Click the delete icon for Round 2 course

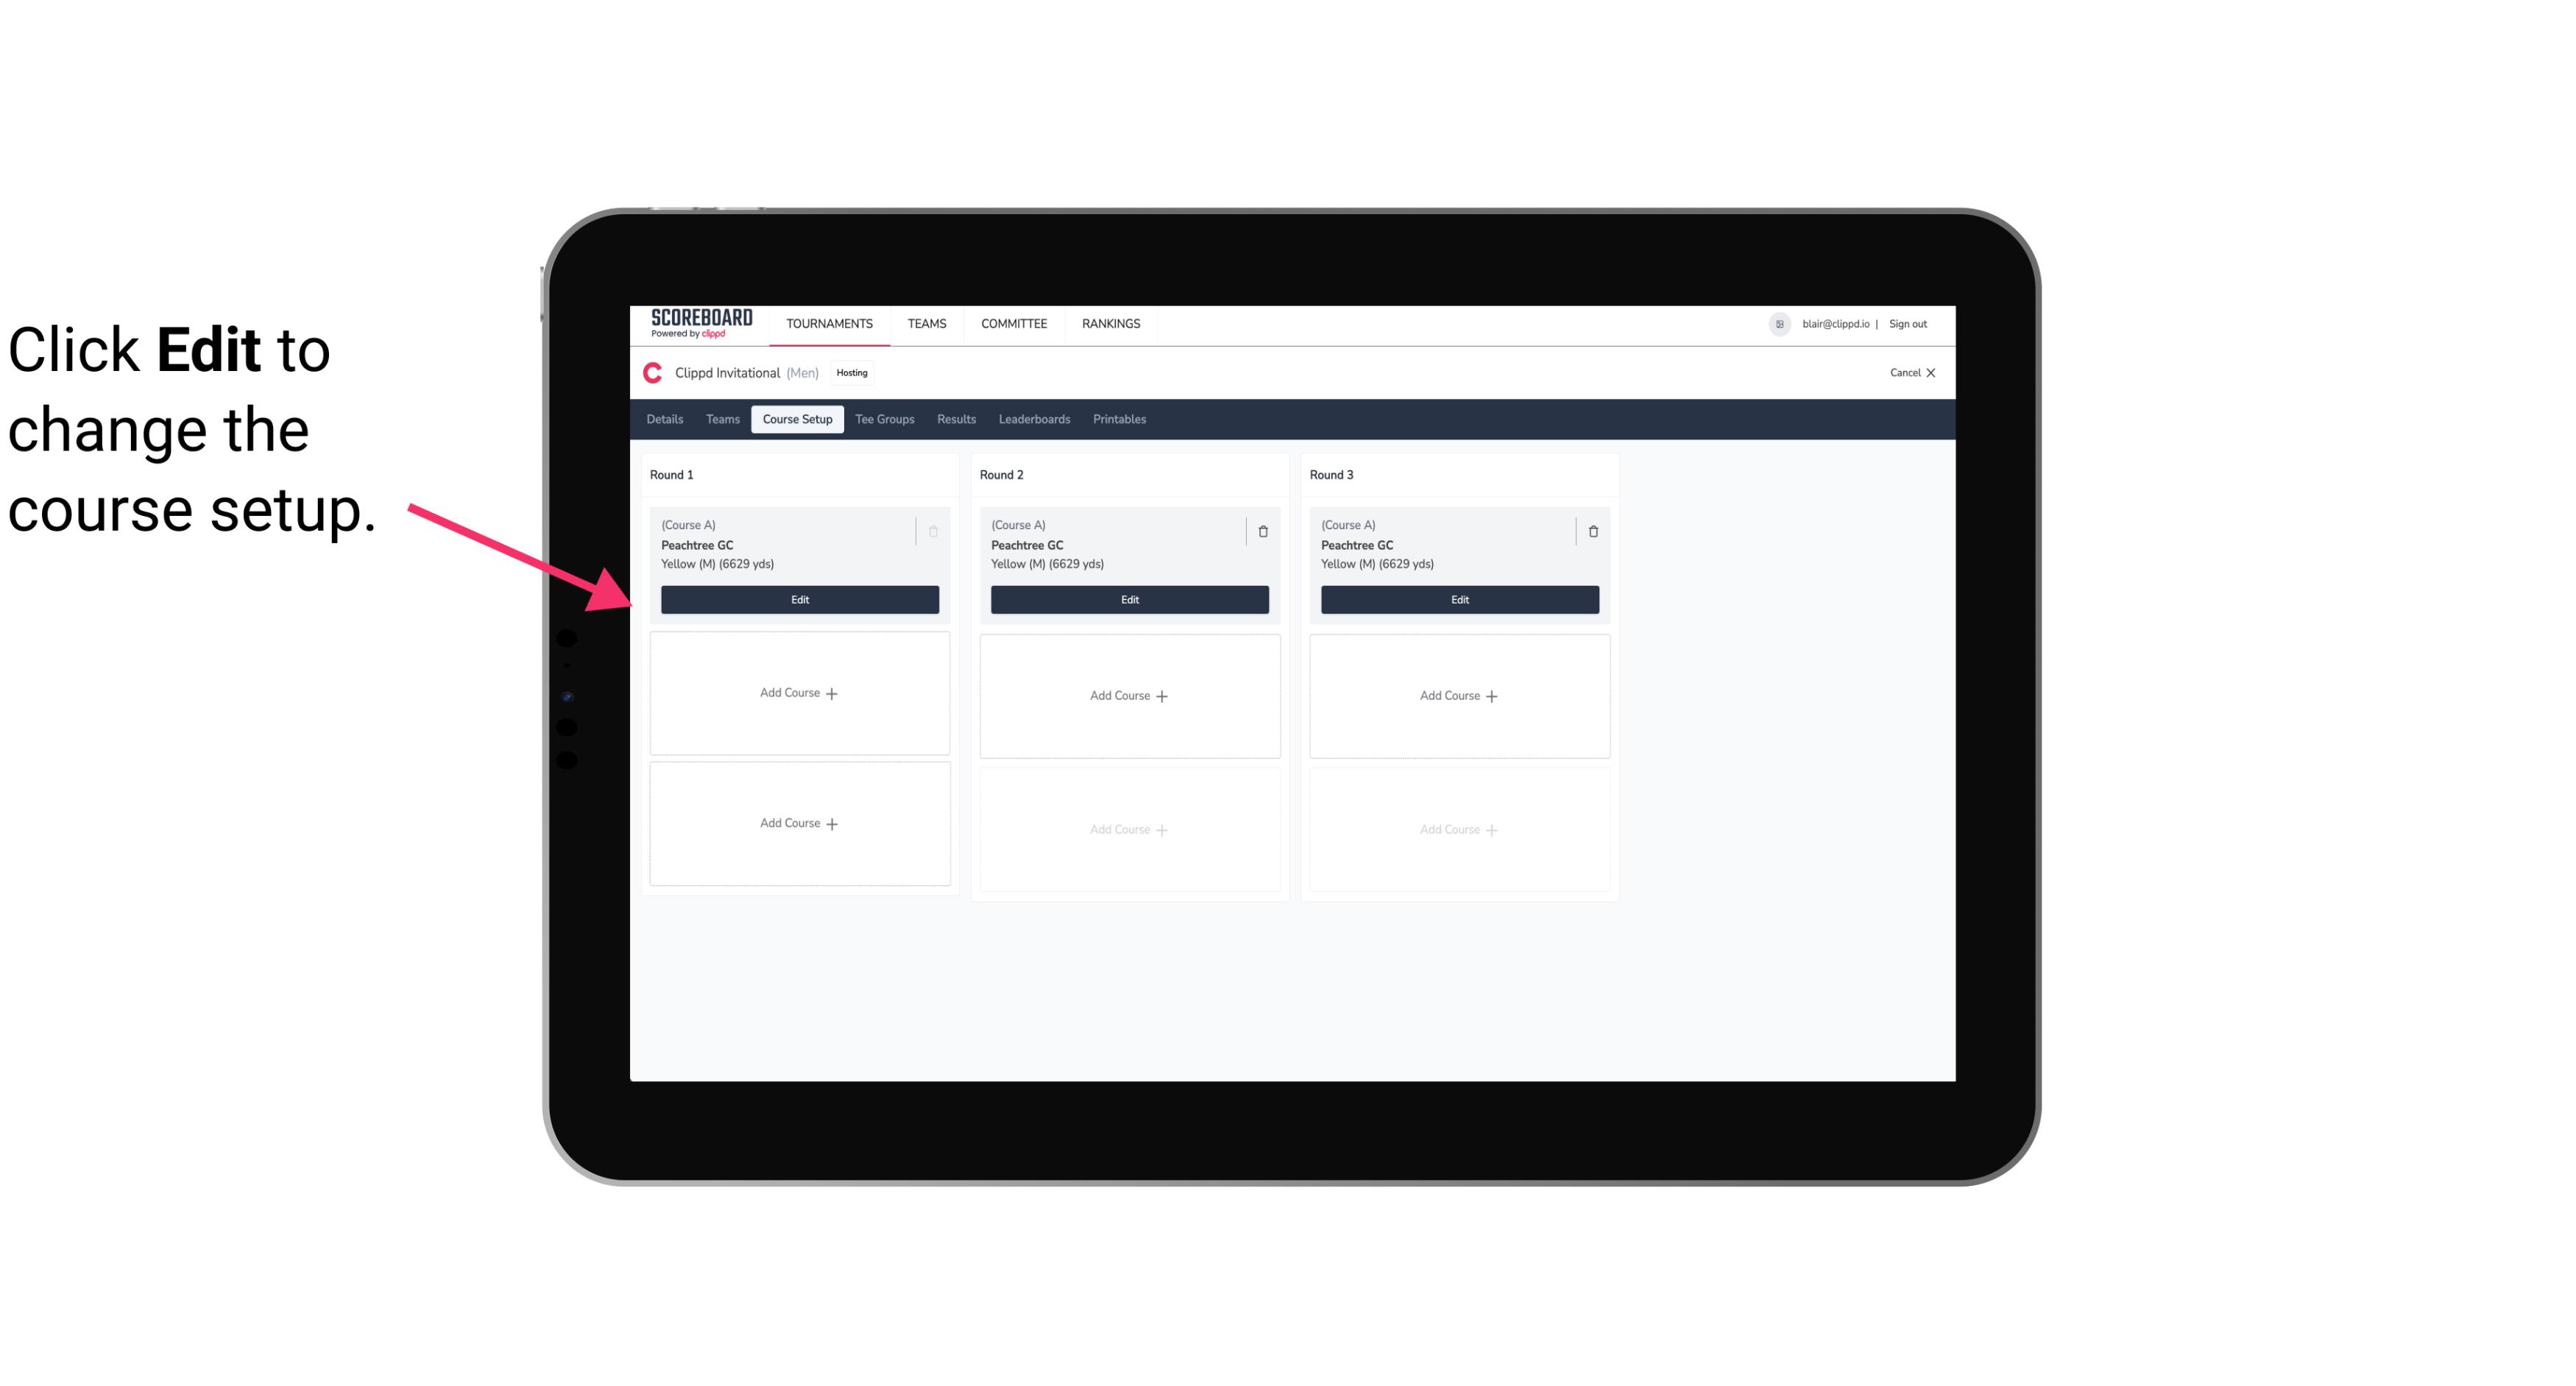click(1262, 531)
